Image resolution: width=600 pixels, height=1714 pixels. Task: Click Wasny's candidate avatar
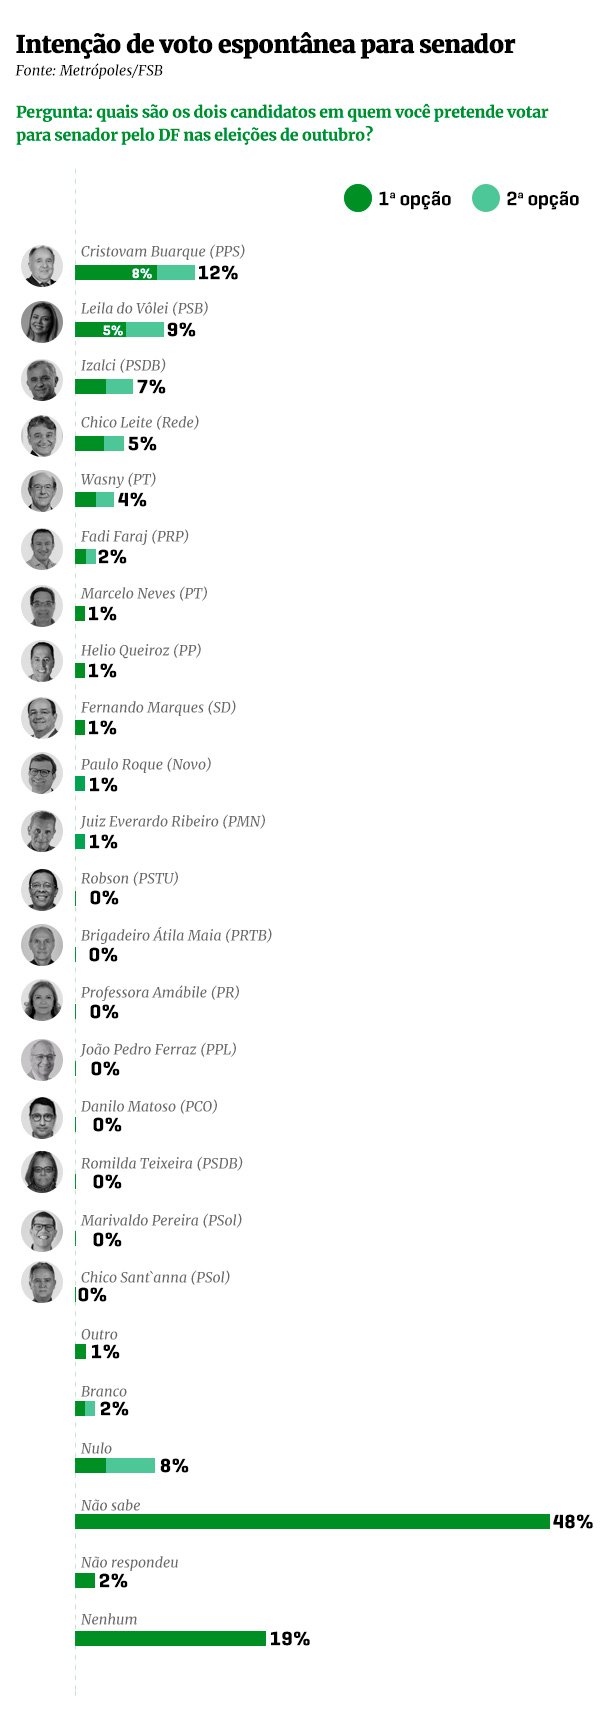pyautogui.click(x=42, y=492)
